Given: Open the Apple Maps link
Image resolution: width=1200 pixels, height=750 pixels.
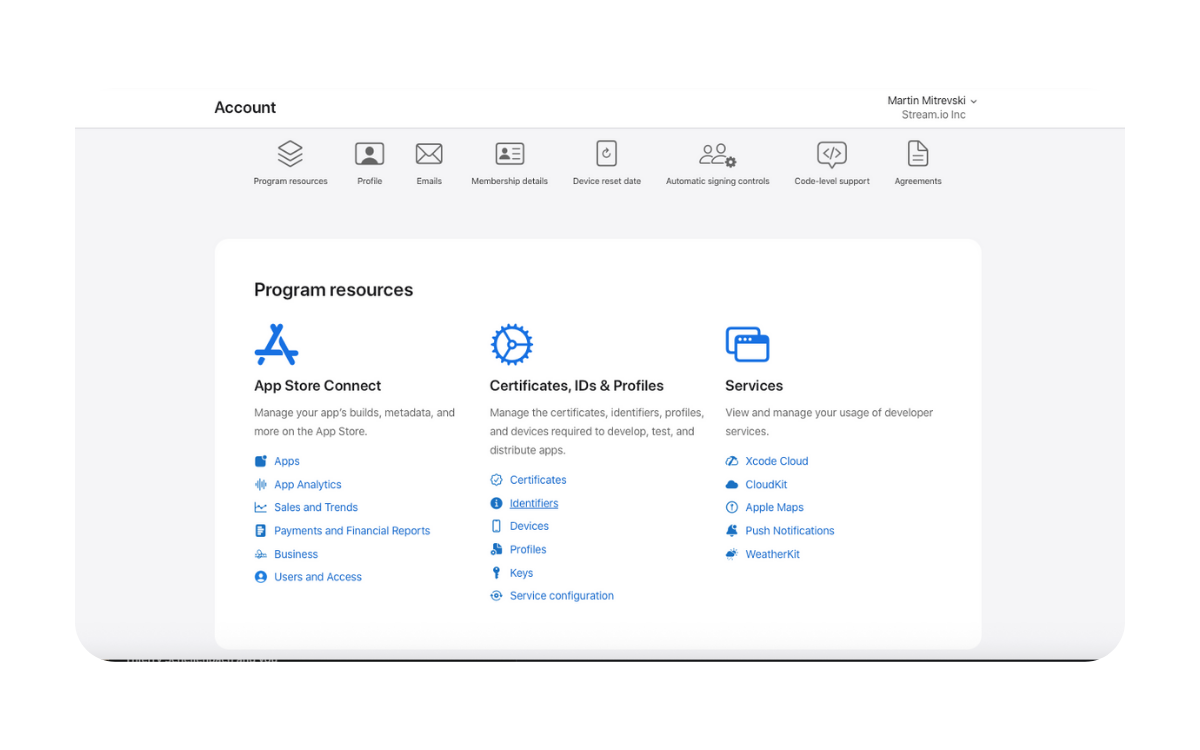Looking at the screenshot, I should click(x=774, y=508).
